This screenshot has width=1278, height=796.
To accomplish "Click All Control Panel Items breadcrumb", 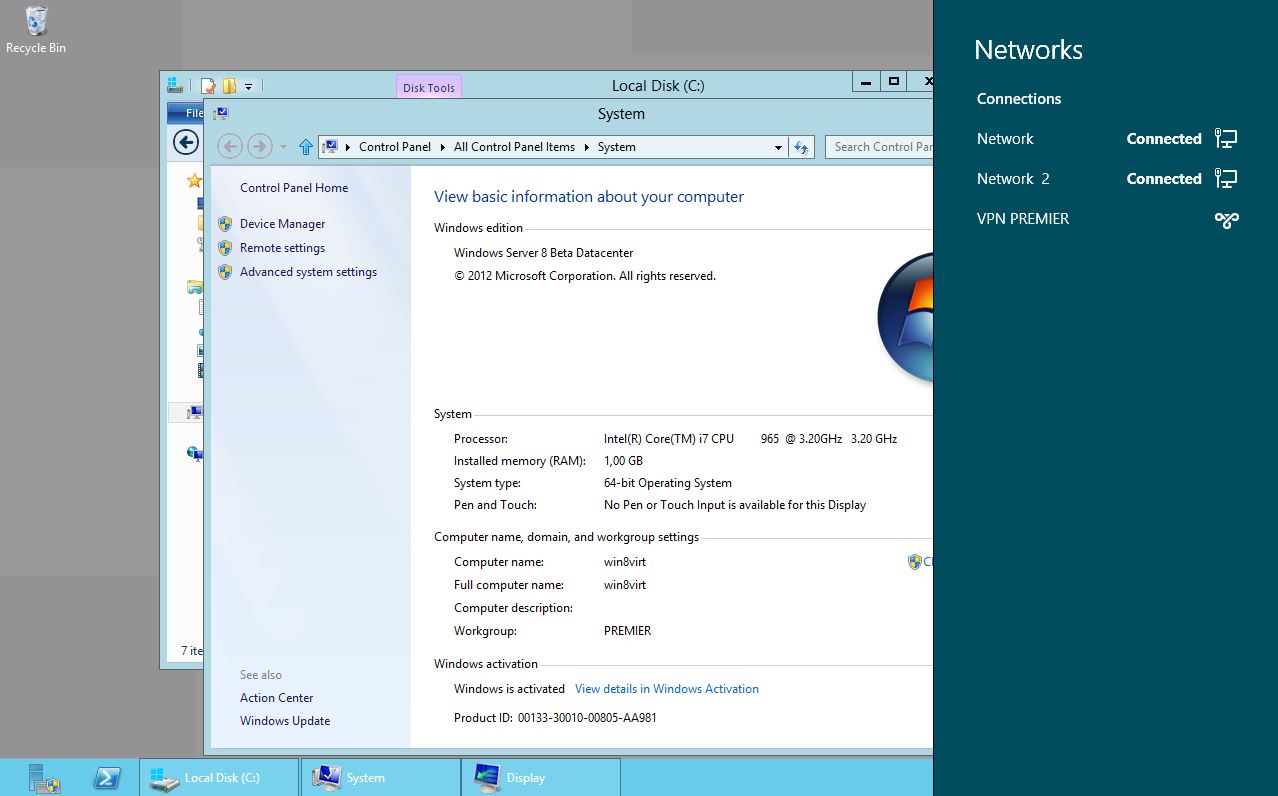I will pyautogui.click(x=514, y=147).
